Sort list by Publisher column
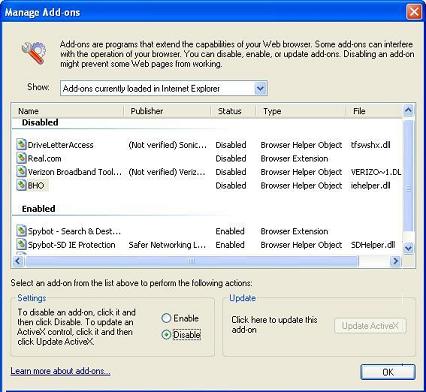 [x=167, y=111]
